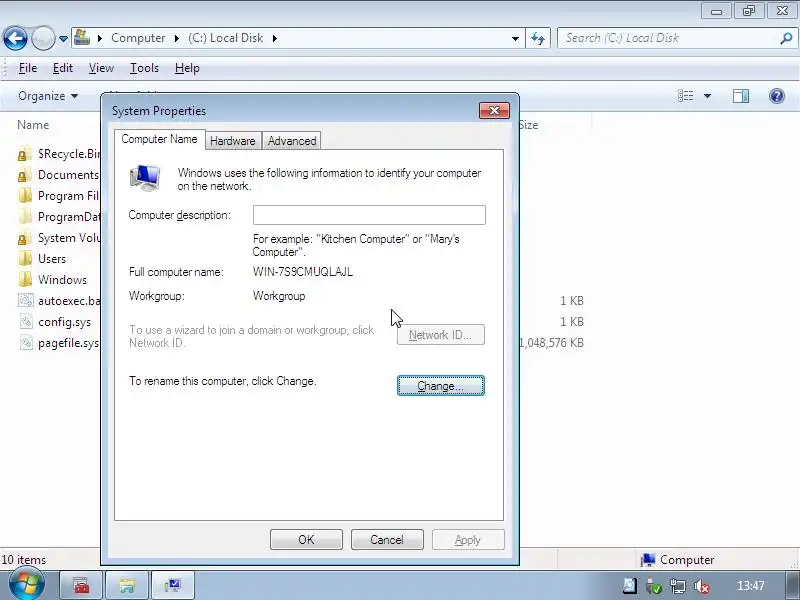Open the Organize dropdown
This screenshot has height=600, width=800.
48,96
